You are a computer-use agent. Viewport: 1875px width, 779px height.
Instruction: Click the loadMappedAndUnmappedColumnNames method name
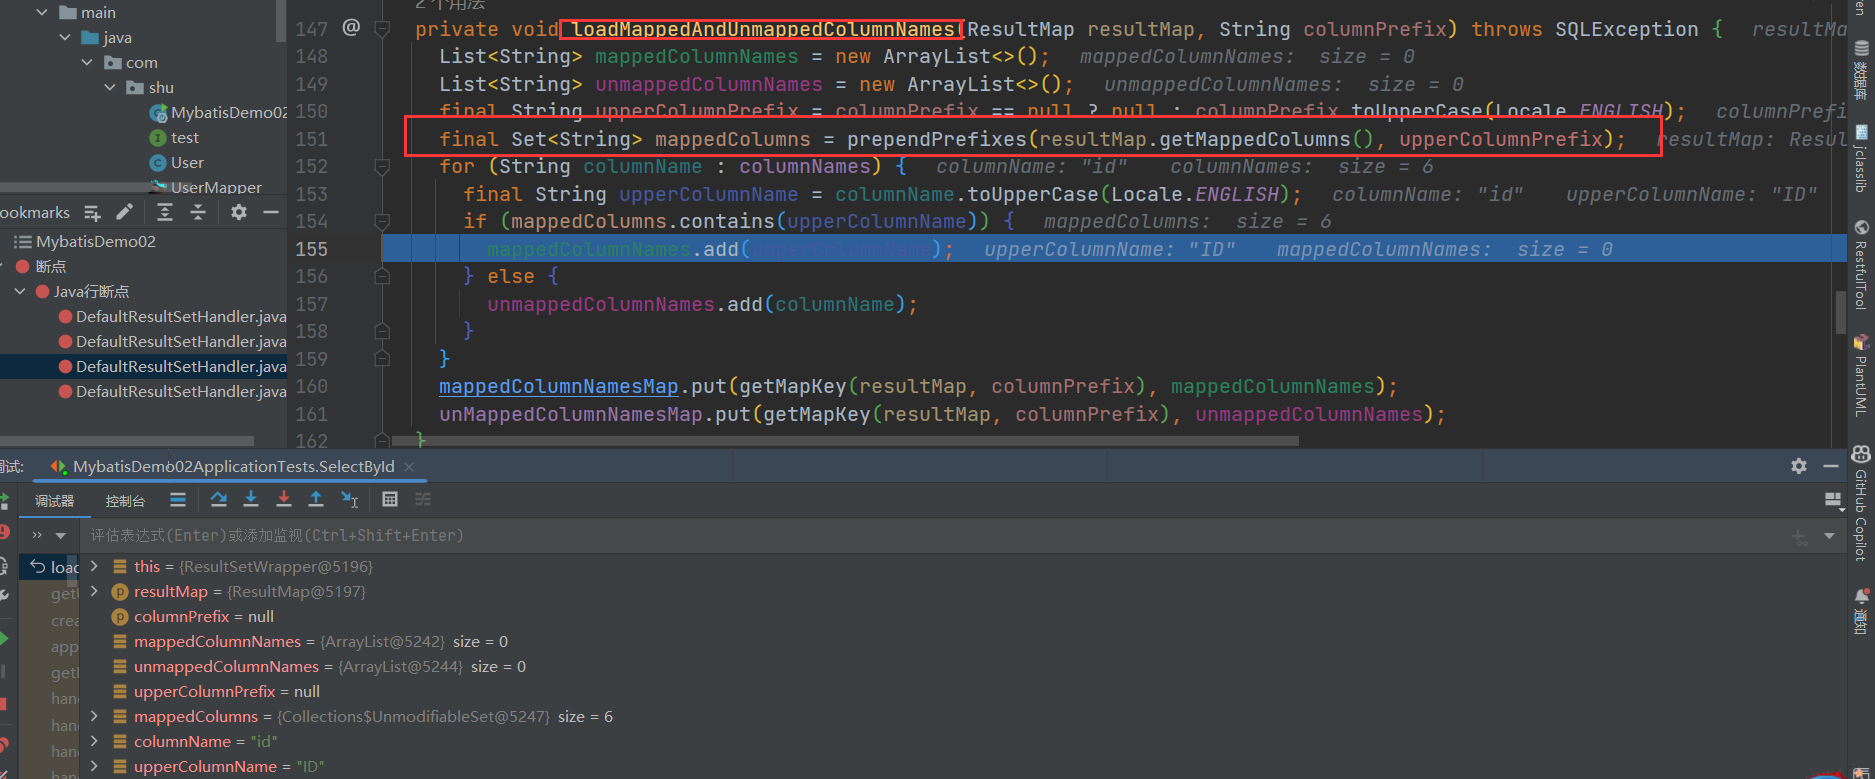tap(763, 29)
